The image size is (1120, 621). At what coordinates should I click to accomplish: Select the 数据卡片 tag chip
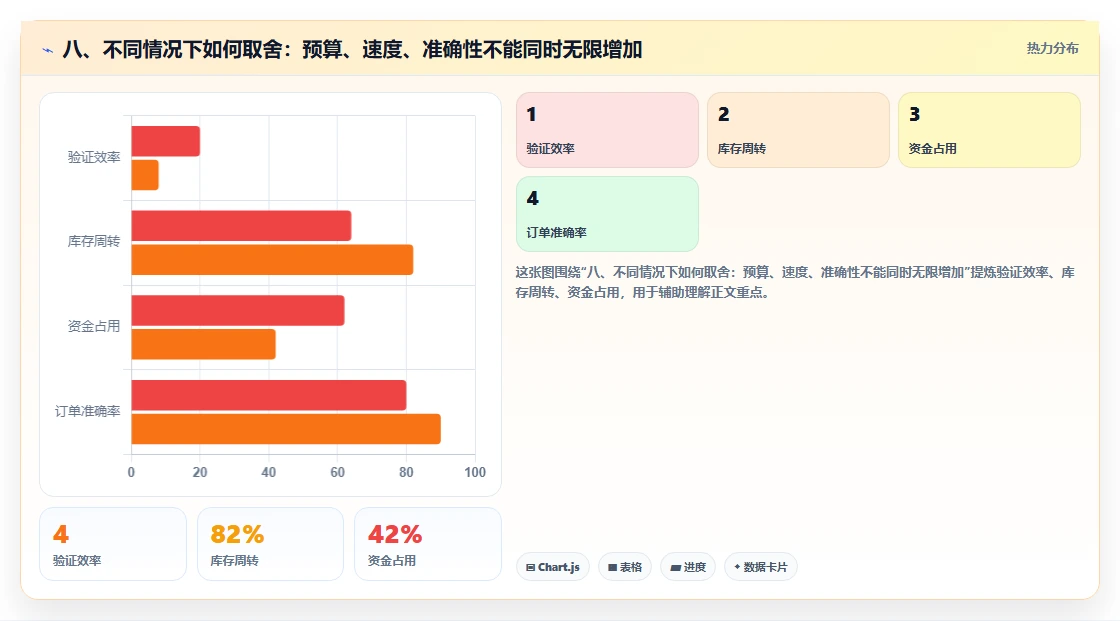(x=761, y=567)
